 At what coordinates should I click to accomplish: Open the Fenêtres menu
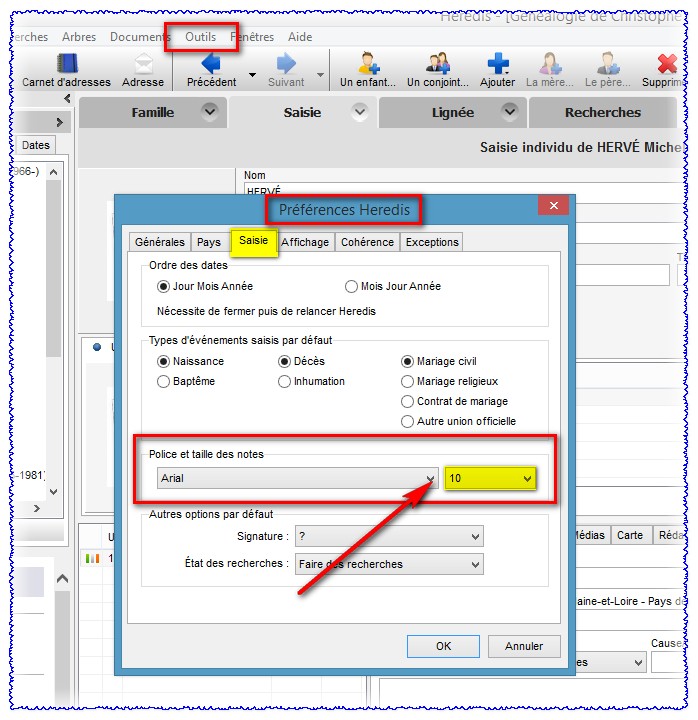252,37
